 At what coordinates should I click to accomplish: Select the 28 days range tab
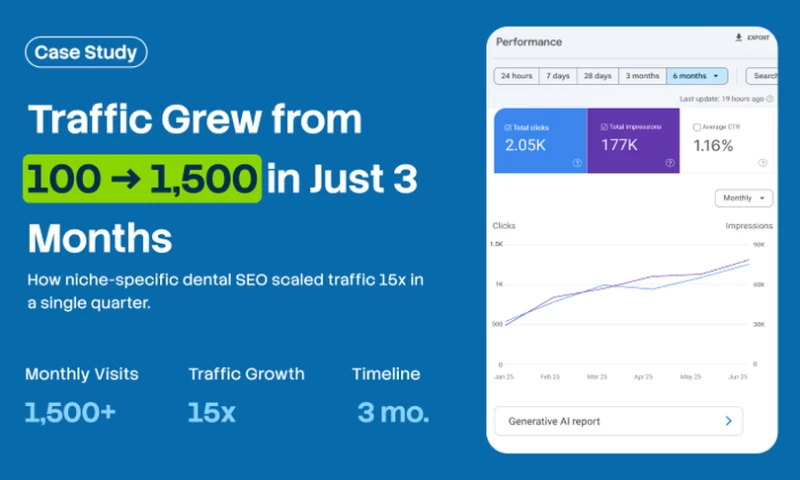click(598, 76)
